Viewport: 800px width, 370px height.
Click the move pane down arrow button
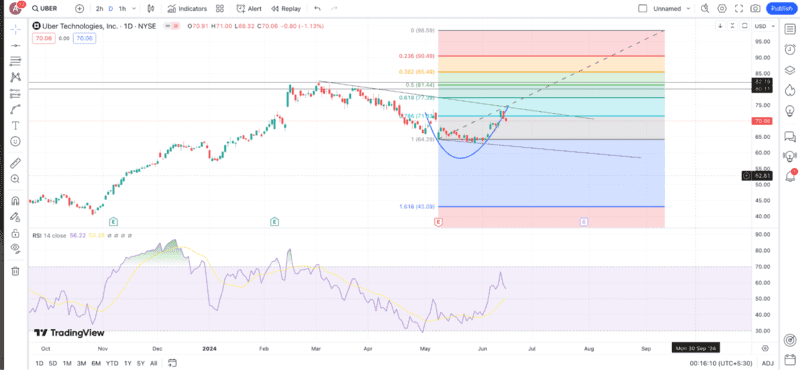[x=720, y=26]
